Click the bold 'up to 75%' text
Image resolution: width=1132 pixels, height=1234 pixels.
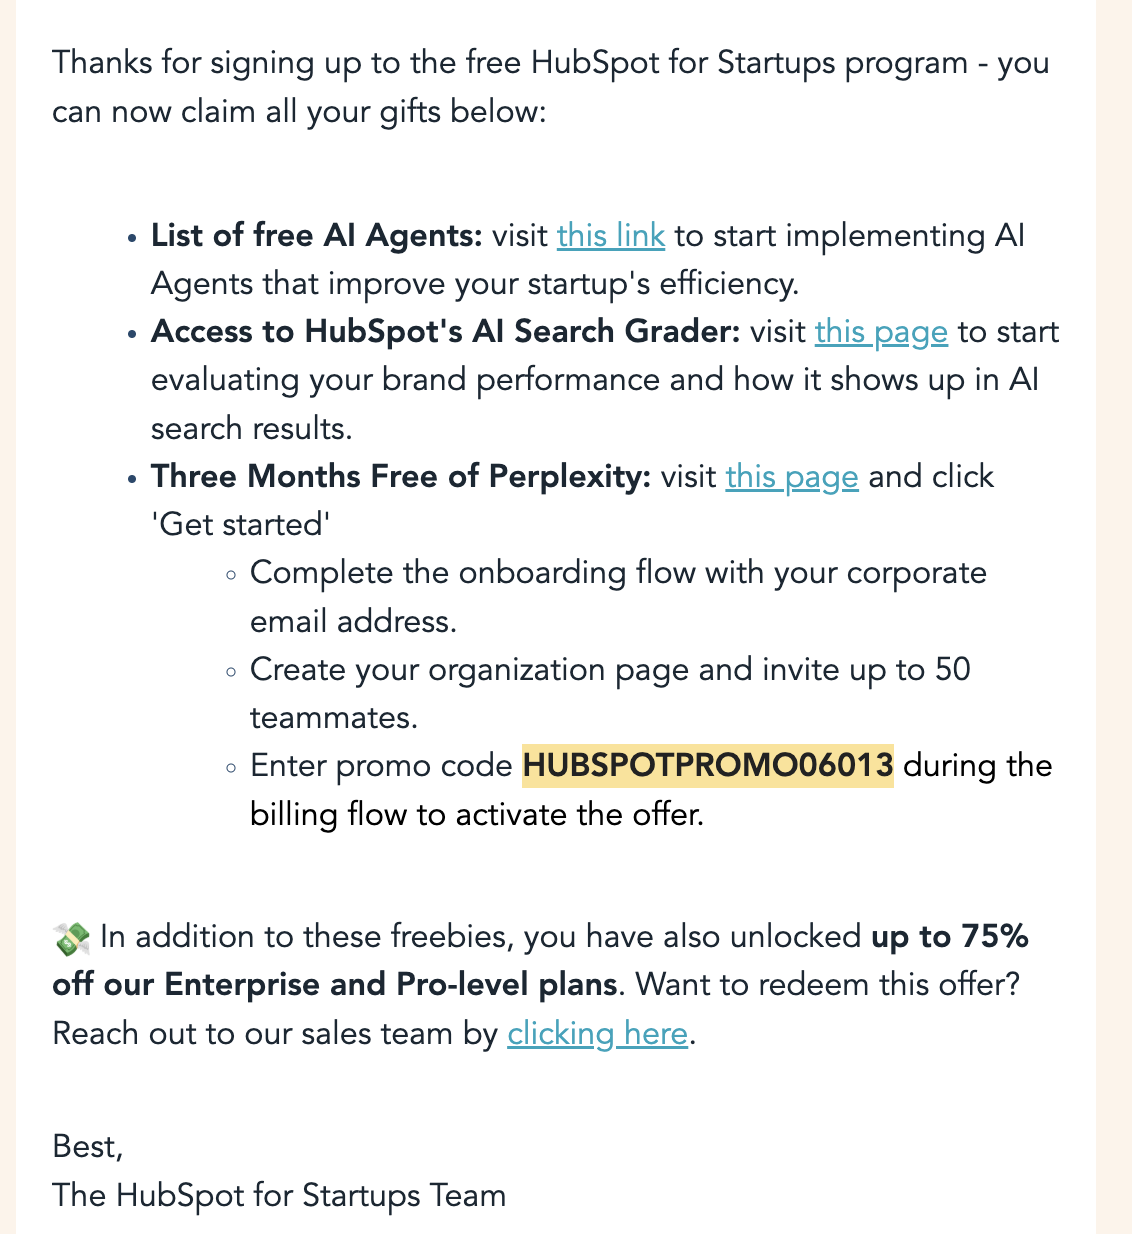tap(949, 937)
